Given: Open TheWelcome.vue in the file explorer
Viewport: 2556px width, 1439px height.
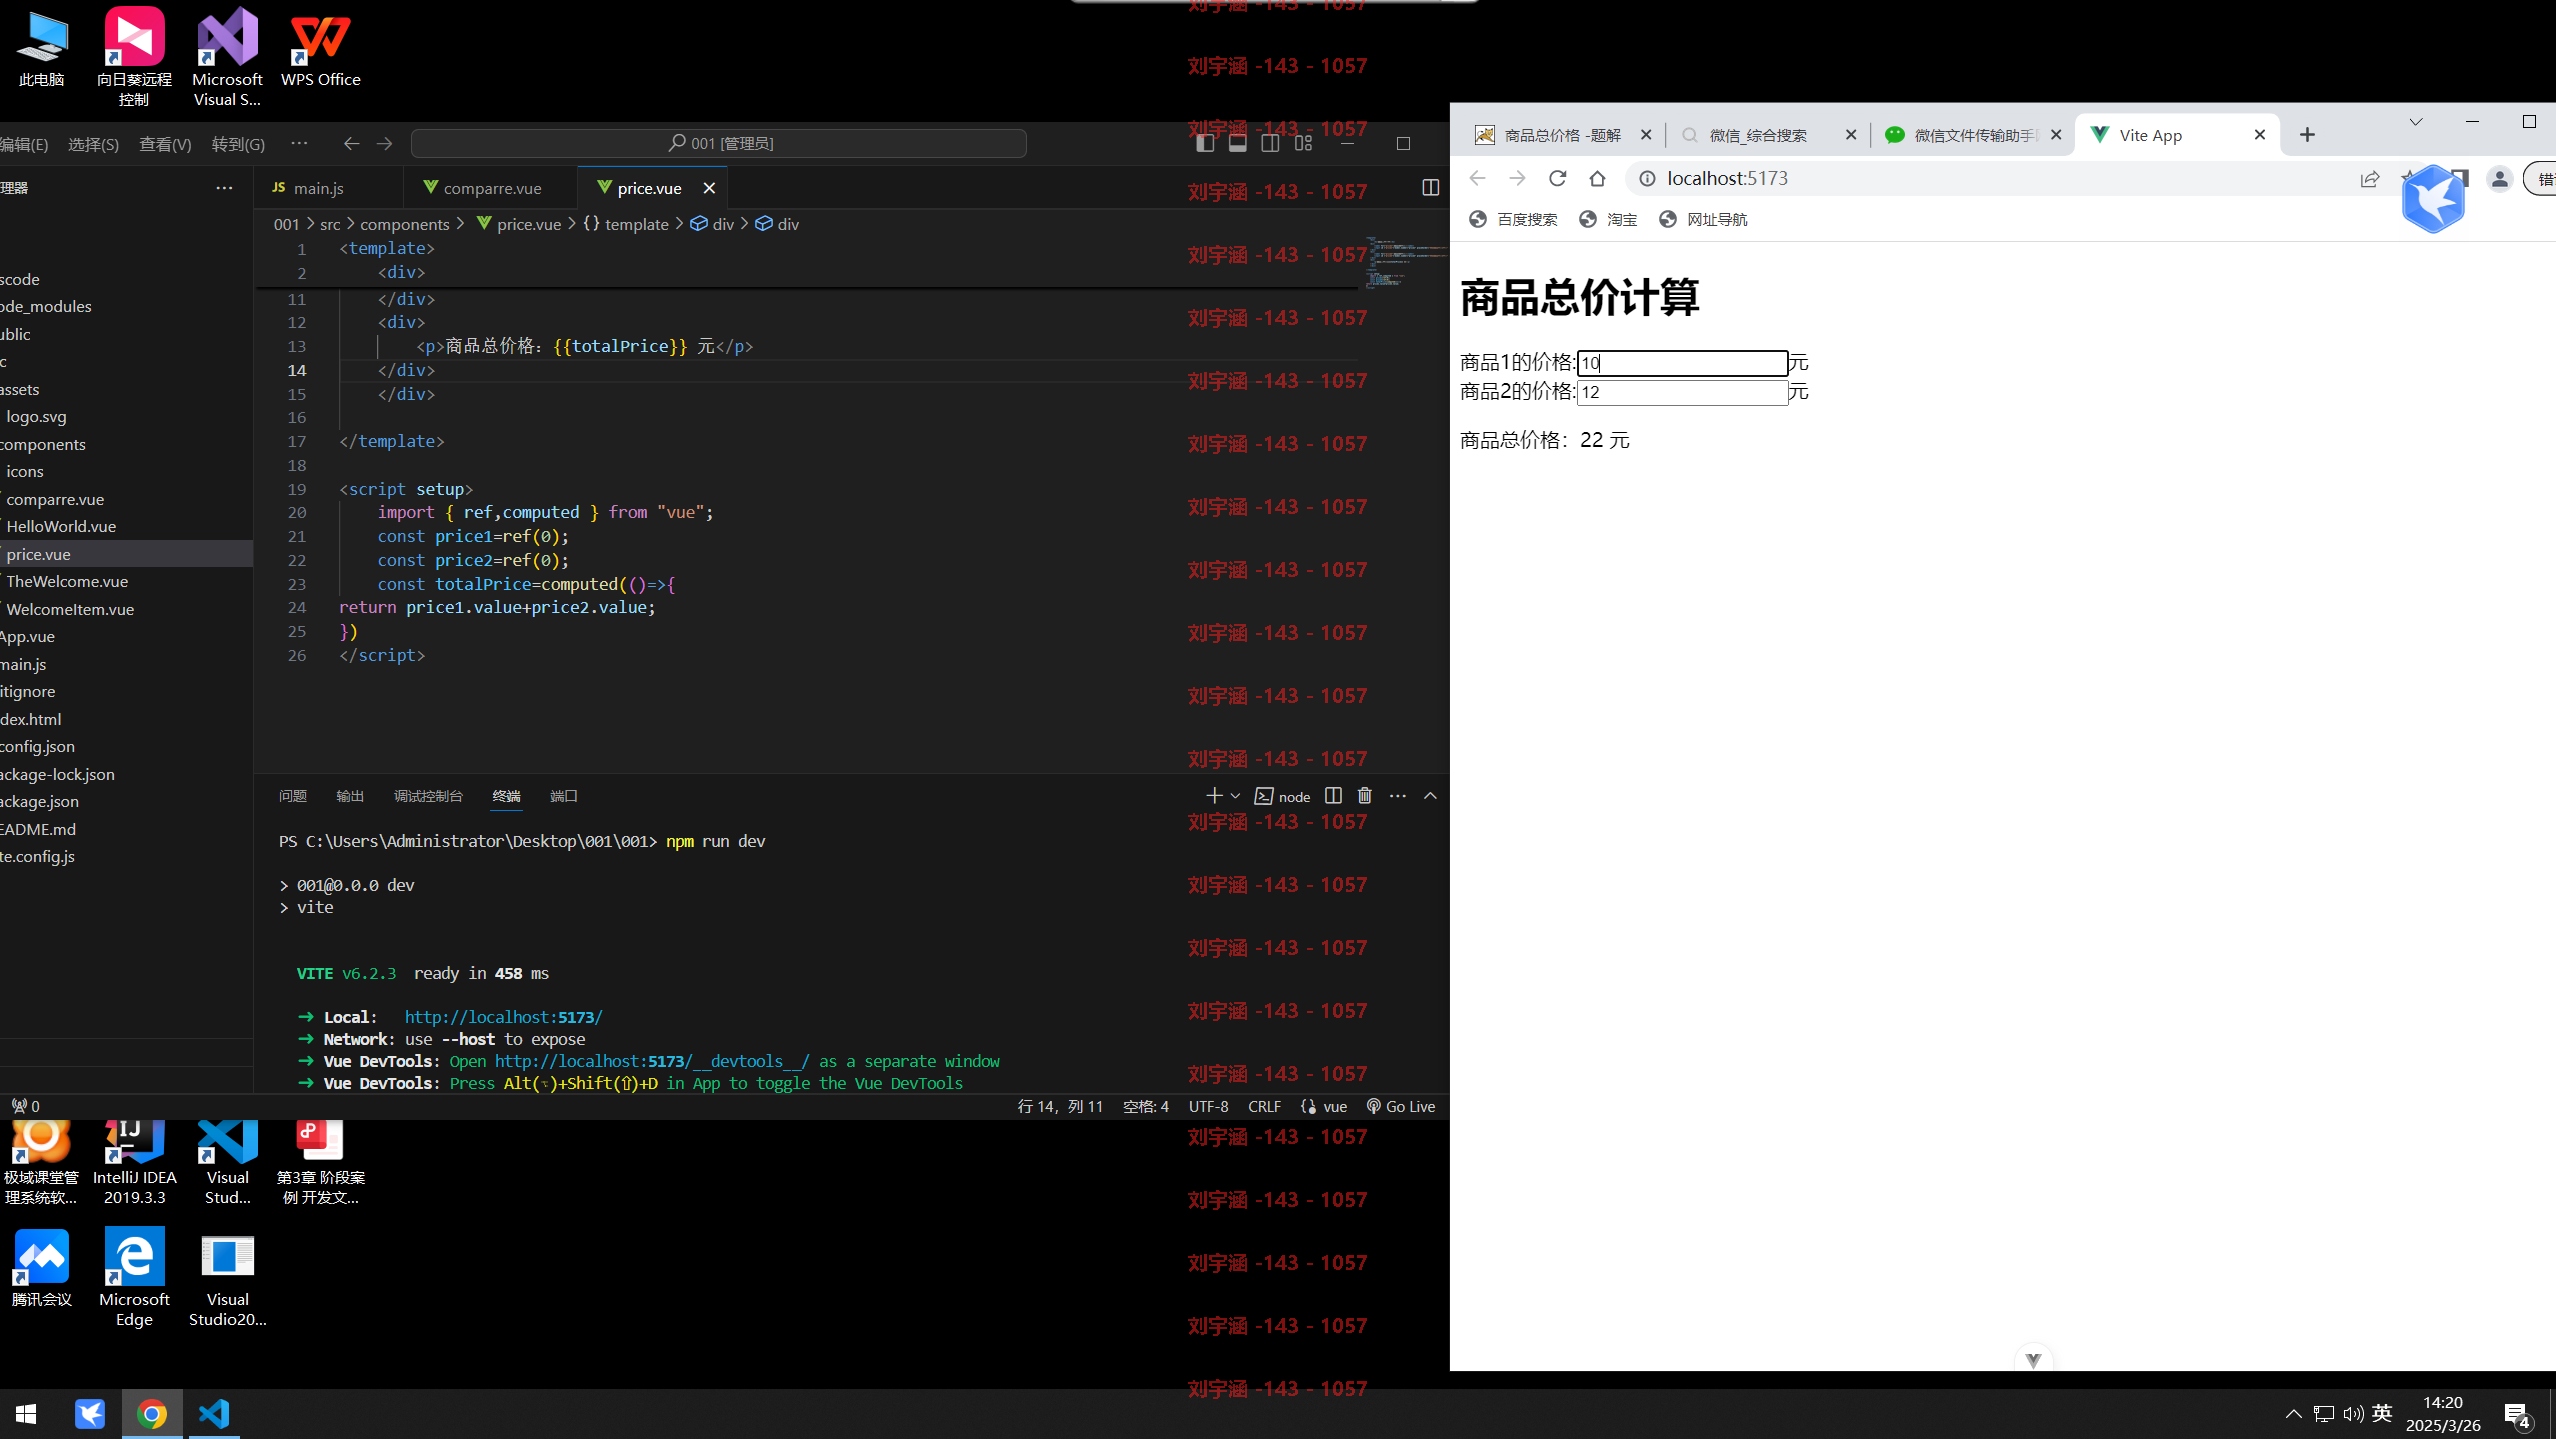Looking at the screenshot, I should (x=126, y=581).
